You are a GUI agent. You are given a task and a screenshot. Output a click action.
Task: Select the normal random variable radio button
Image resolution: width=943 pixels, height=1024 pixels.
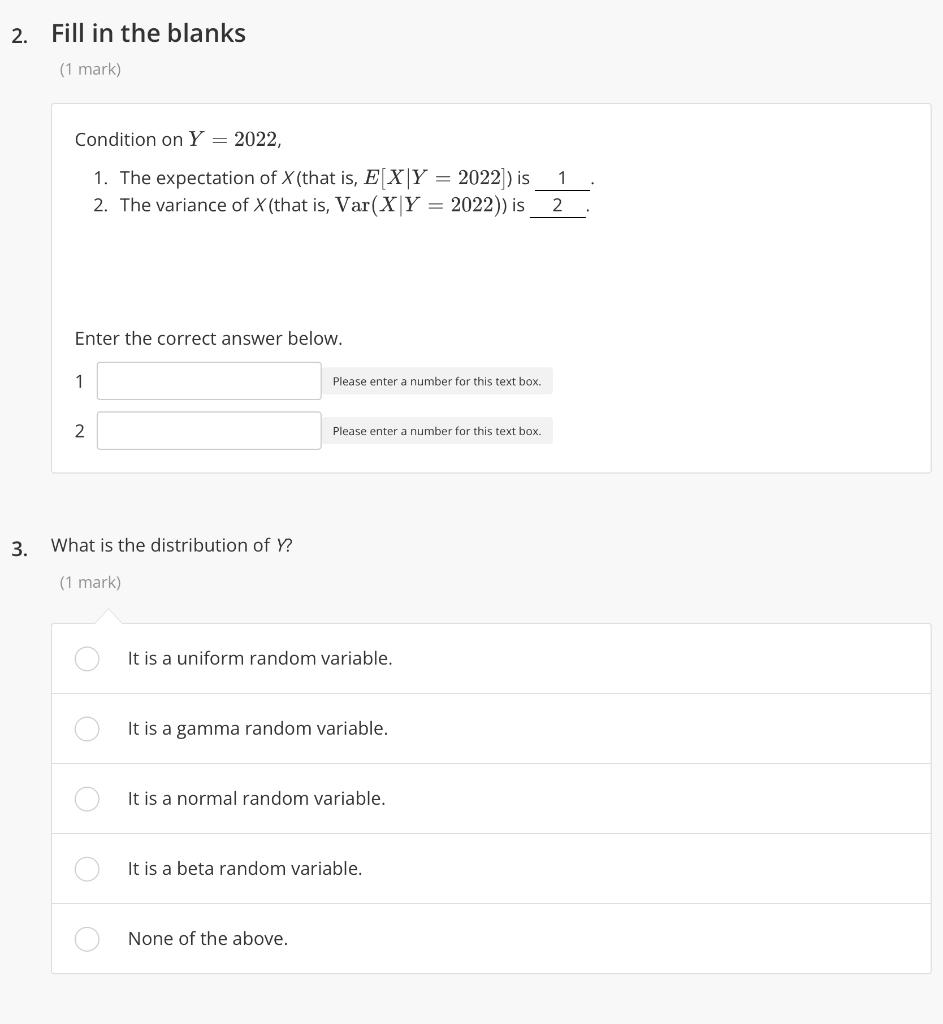pos(87,799)
